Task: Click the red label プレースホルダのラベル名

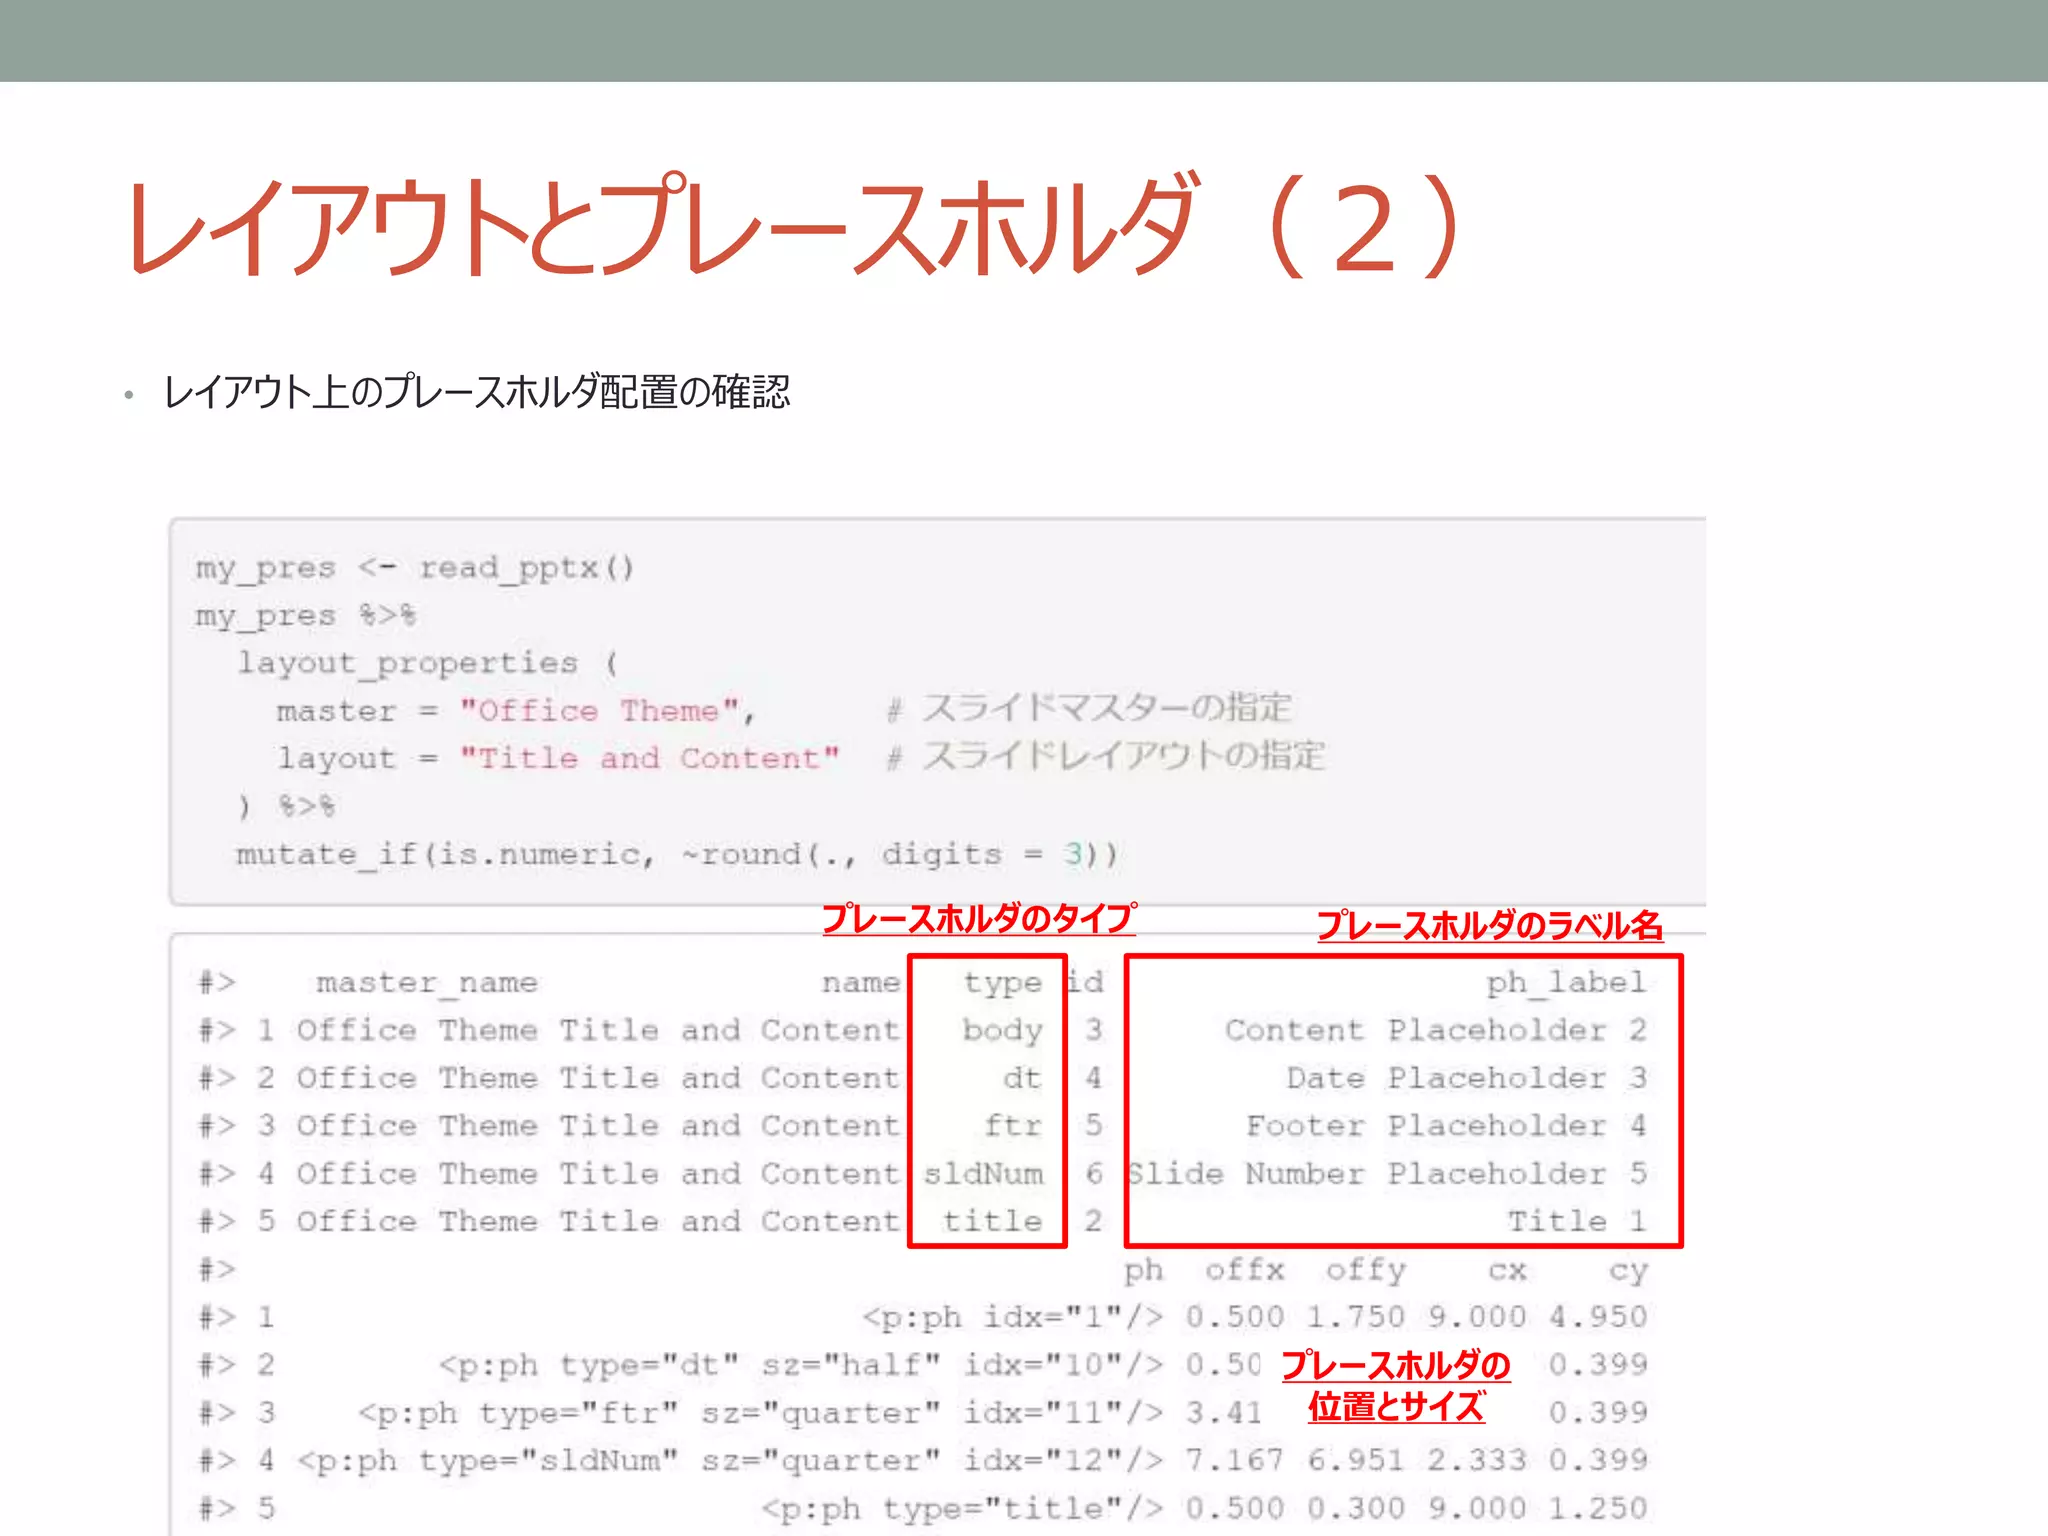Action: 1489,925
